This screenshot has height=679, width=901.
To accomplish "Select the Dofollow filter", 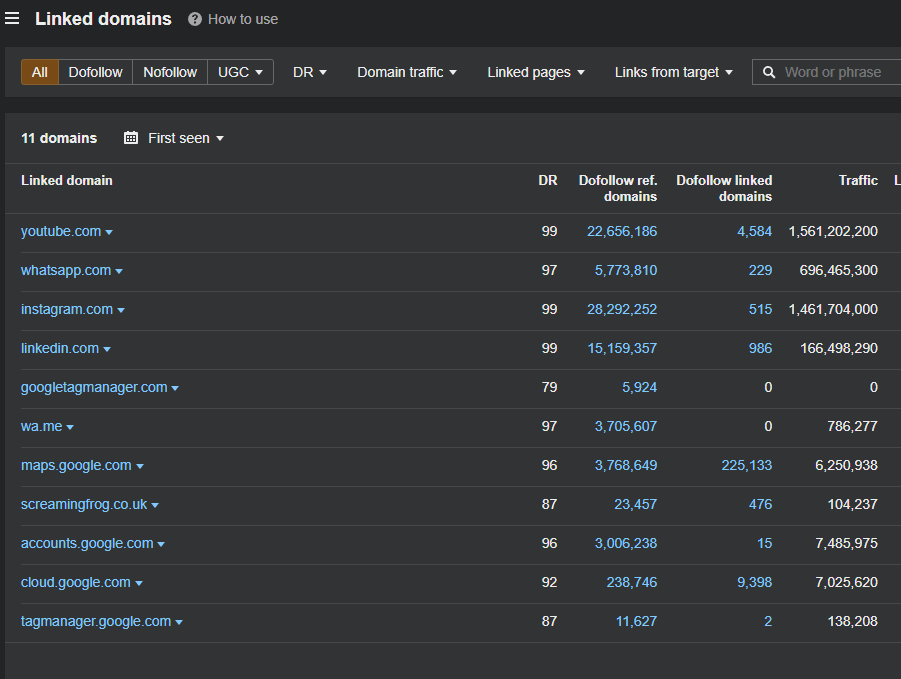I will pos(95,72).
